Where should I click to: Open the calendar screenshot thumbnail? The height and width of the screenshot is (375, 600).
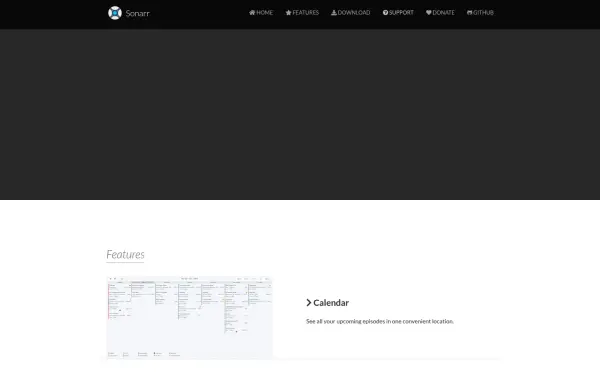tap(189, 317)
